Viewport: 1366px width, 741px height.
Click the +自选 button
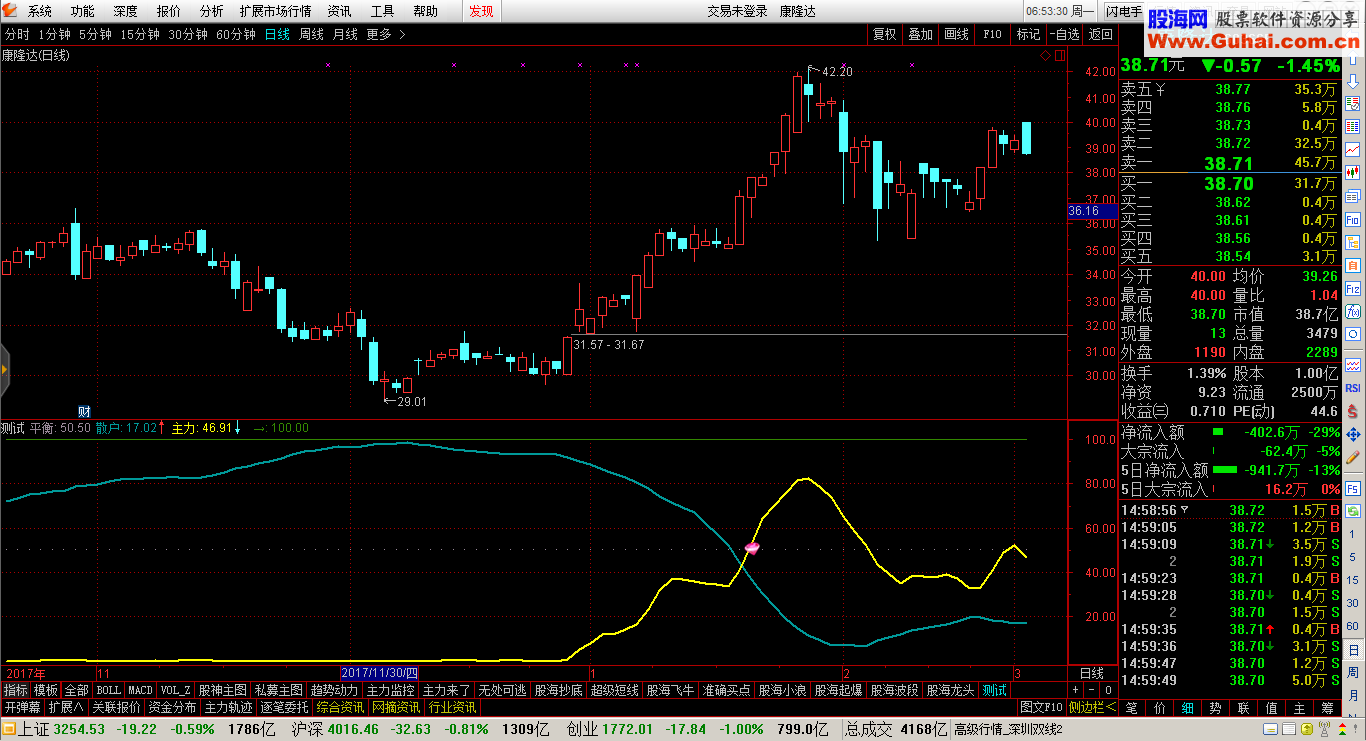(x=1065, y=34)
